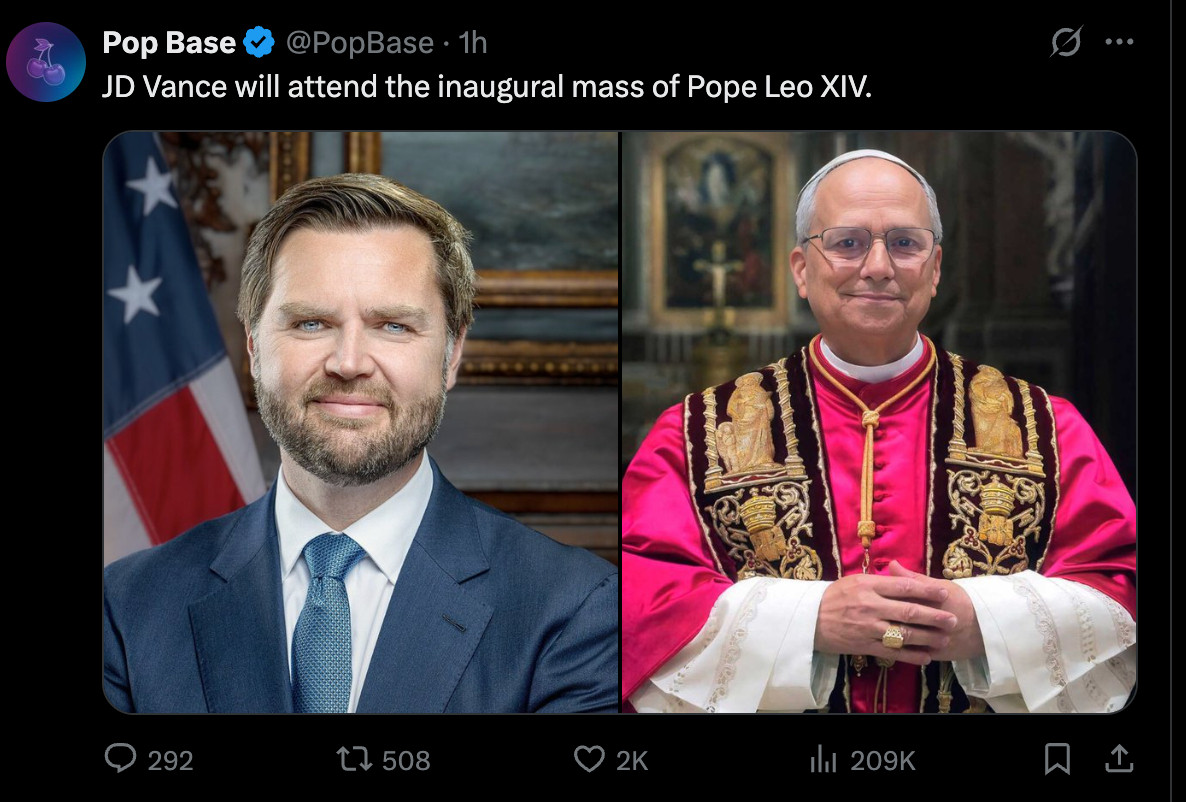Click the 292 replies count
Screen dimensions: 1186x802
[x=170, y=760]
